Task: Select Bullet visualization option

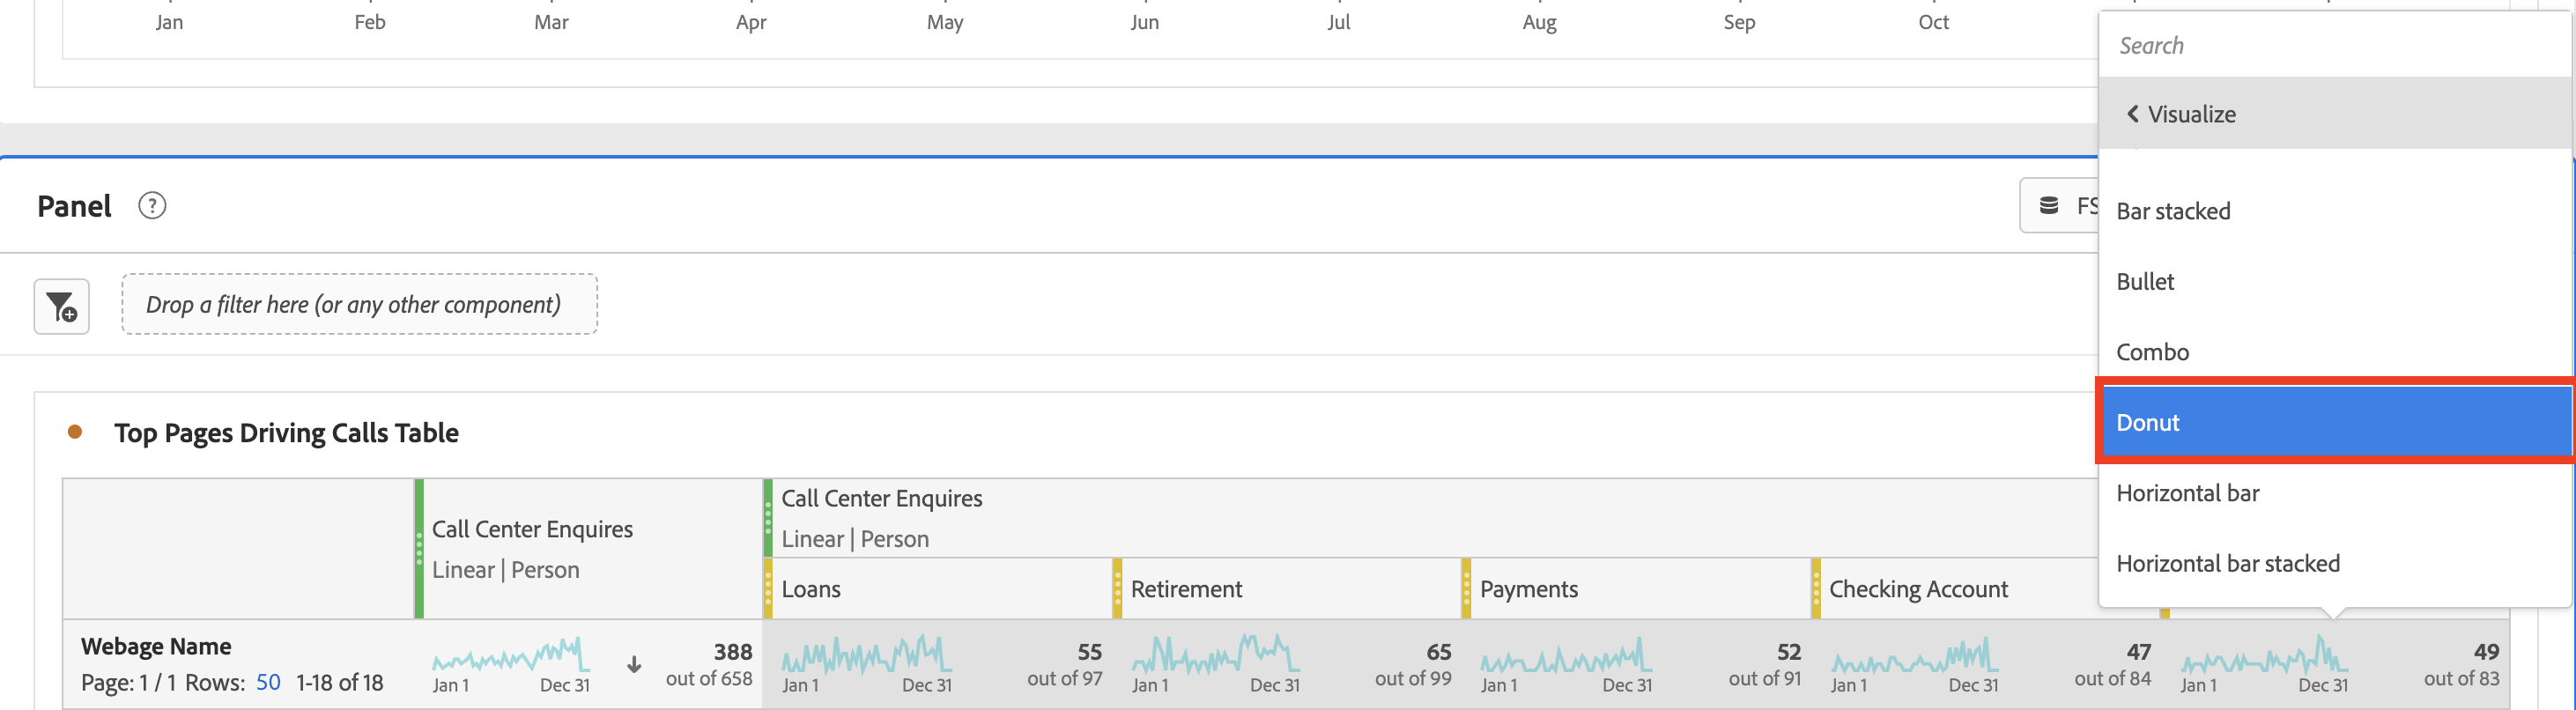Action: tap(2334, 282)
